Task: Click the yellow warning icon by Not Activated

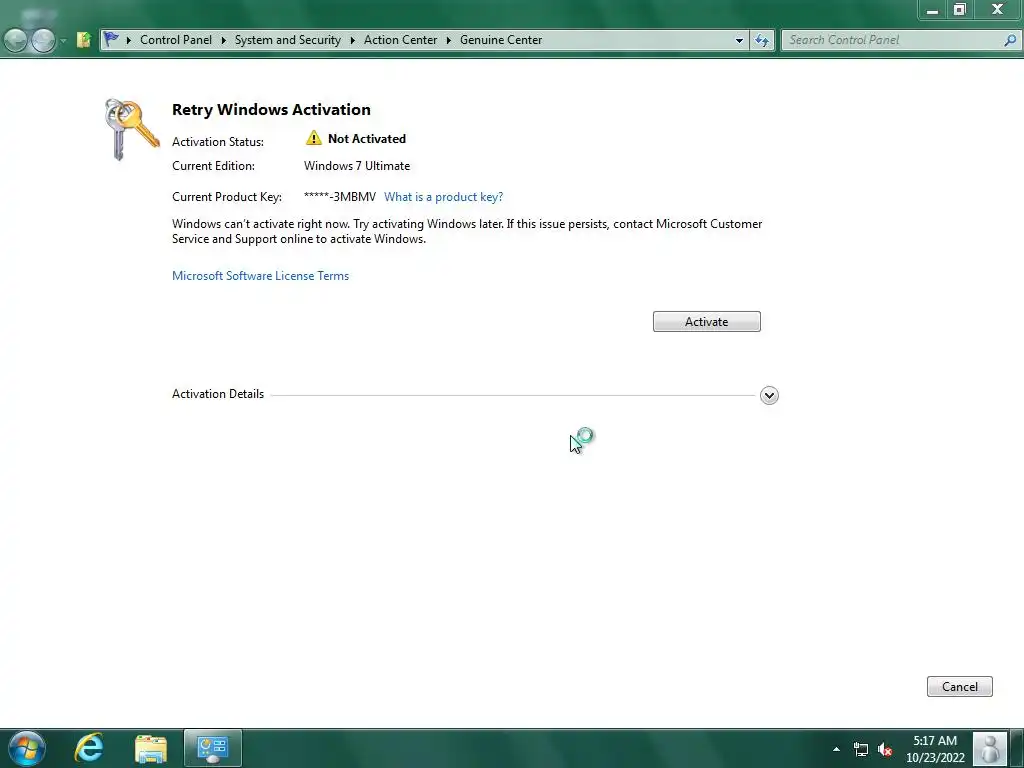Action: pos(313,138)
